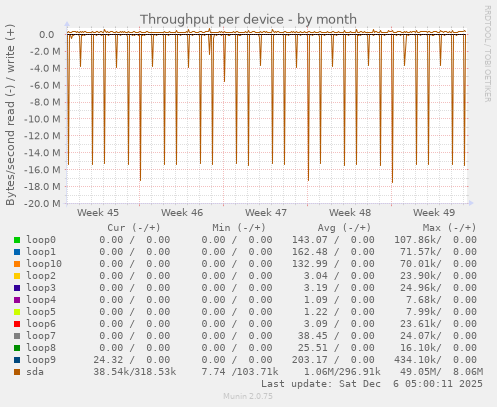The width and height of the screenshot is (497, 407).
Task: Click the Week 46 axis label
Action: [x=182, y=213]
